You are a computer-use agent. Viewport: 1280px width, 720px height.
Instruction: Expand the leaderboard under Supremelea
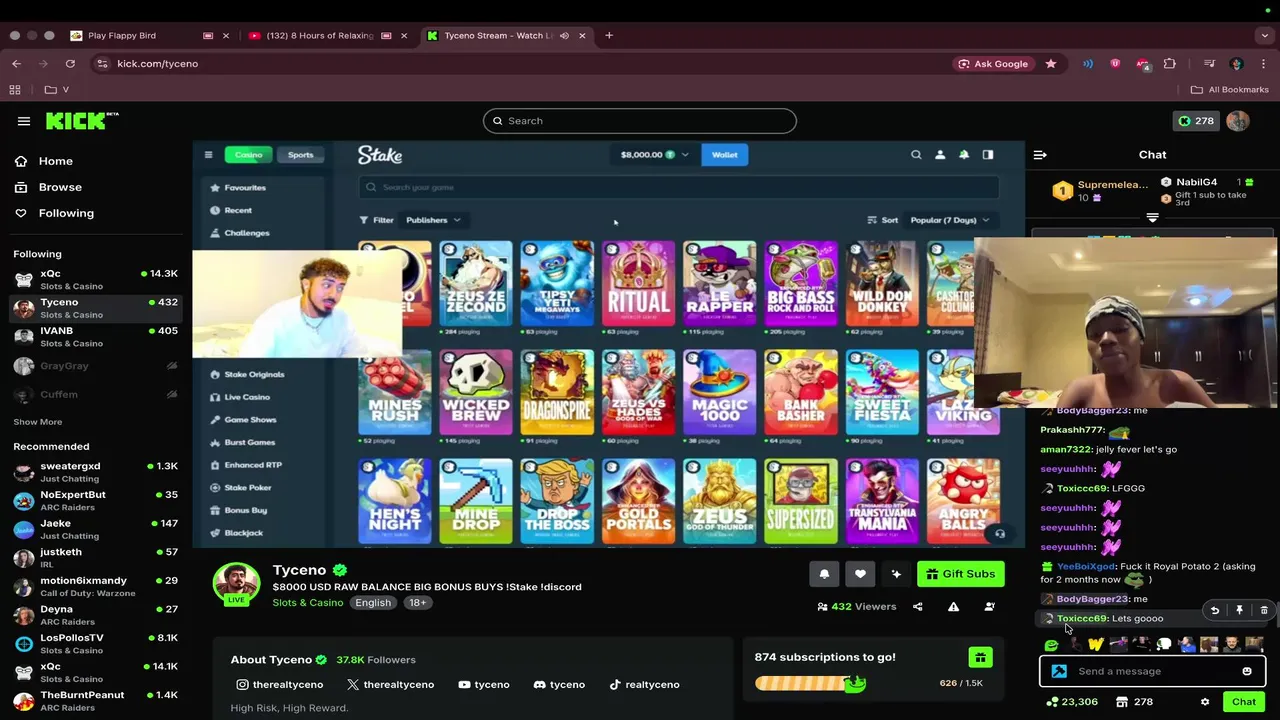click(1152, 218)
